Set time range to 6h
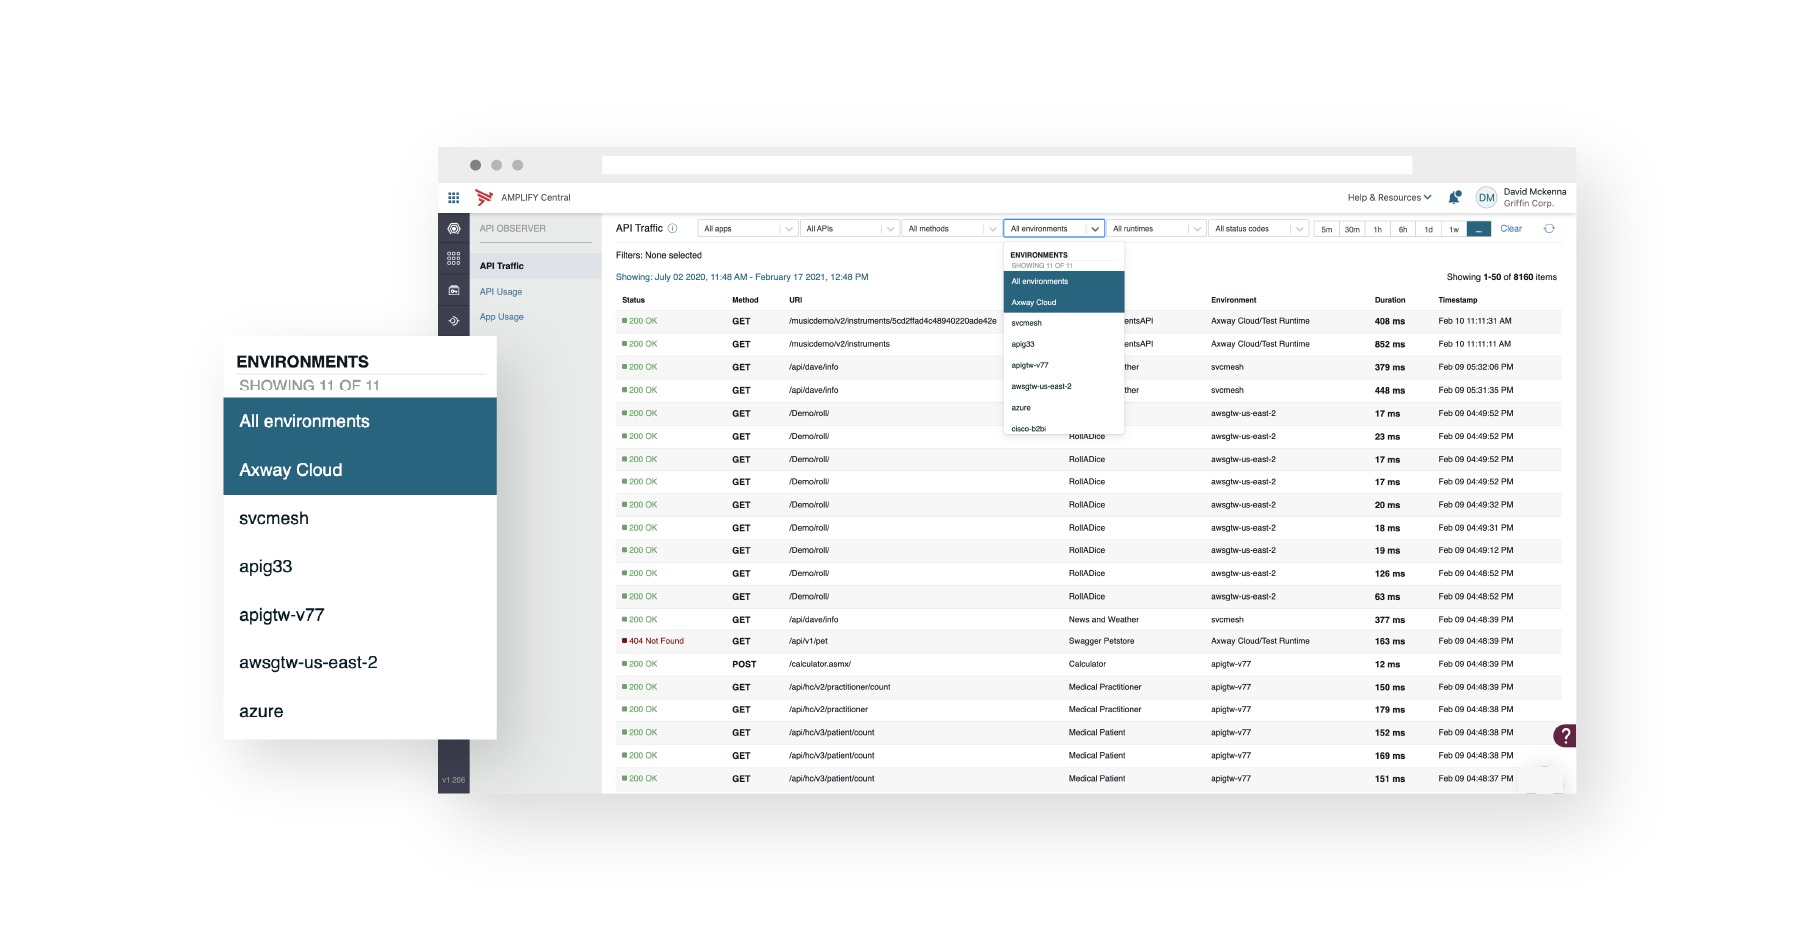This screenshot has width=1800, height=941. [x=1403, y=229]
